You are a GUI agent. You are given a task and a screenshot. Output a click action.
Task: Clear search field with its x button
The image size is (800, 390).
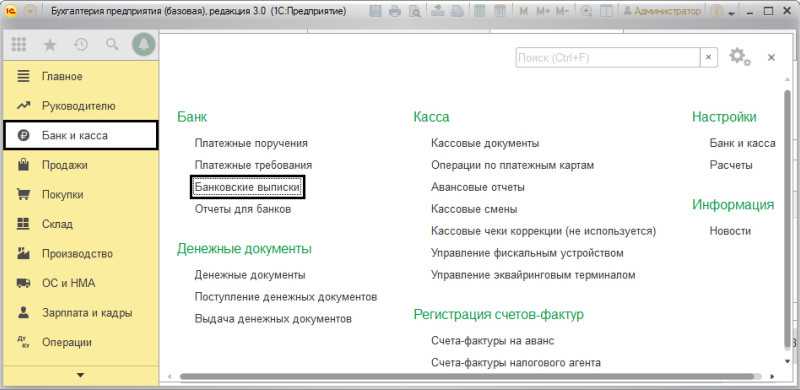pos(708,58)
